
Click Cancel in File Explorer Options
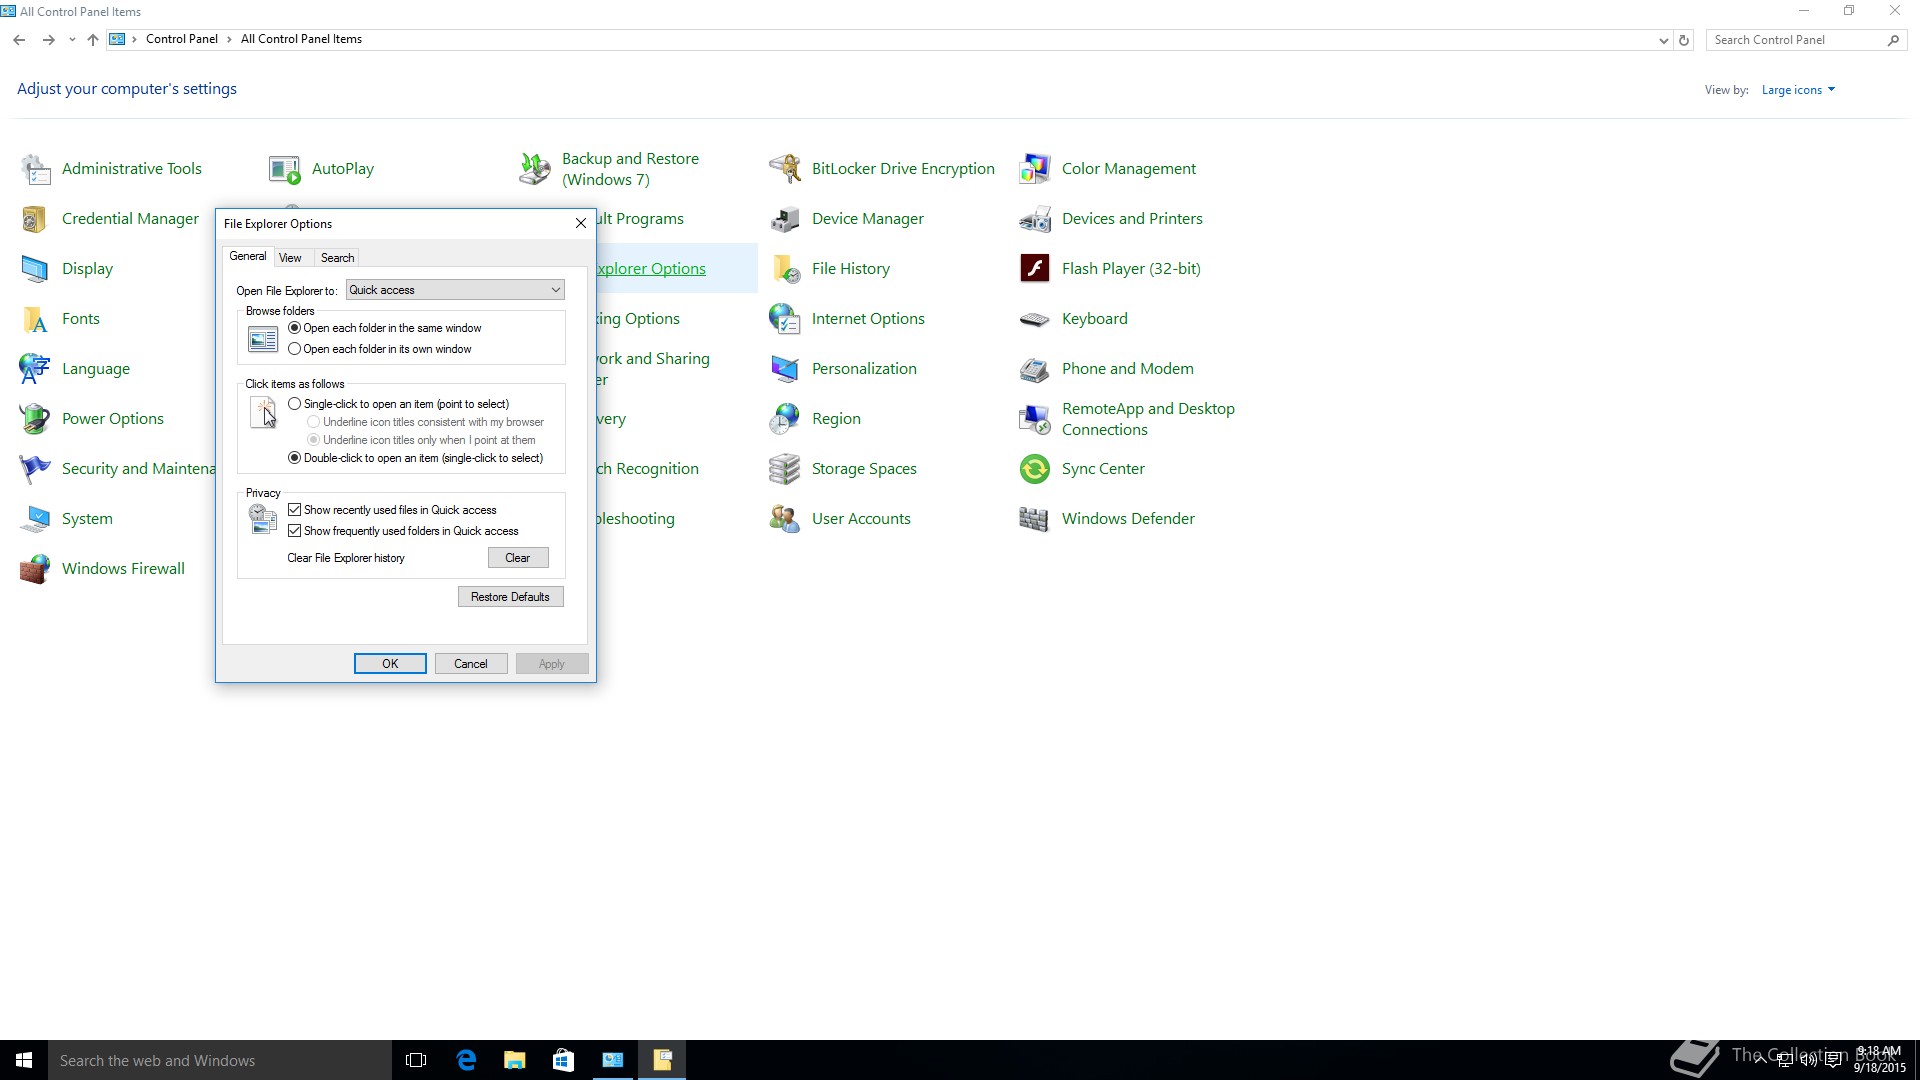click(471, 664)
